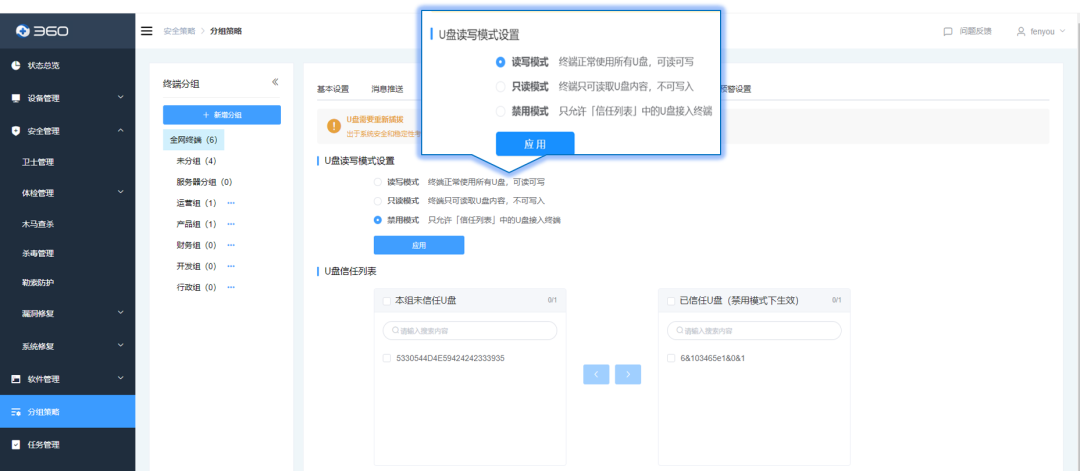Image resolution: width=1080 pixels, height=471 pixels.
Task: Click the 360 logo
Action: (43, 31)
